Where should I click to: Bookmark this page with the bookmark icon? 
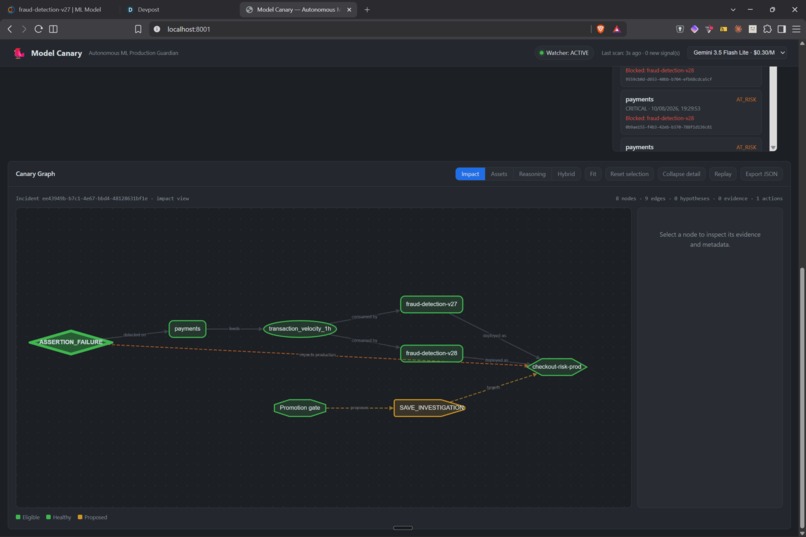click(x=138, y=29)
